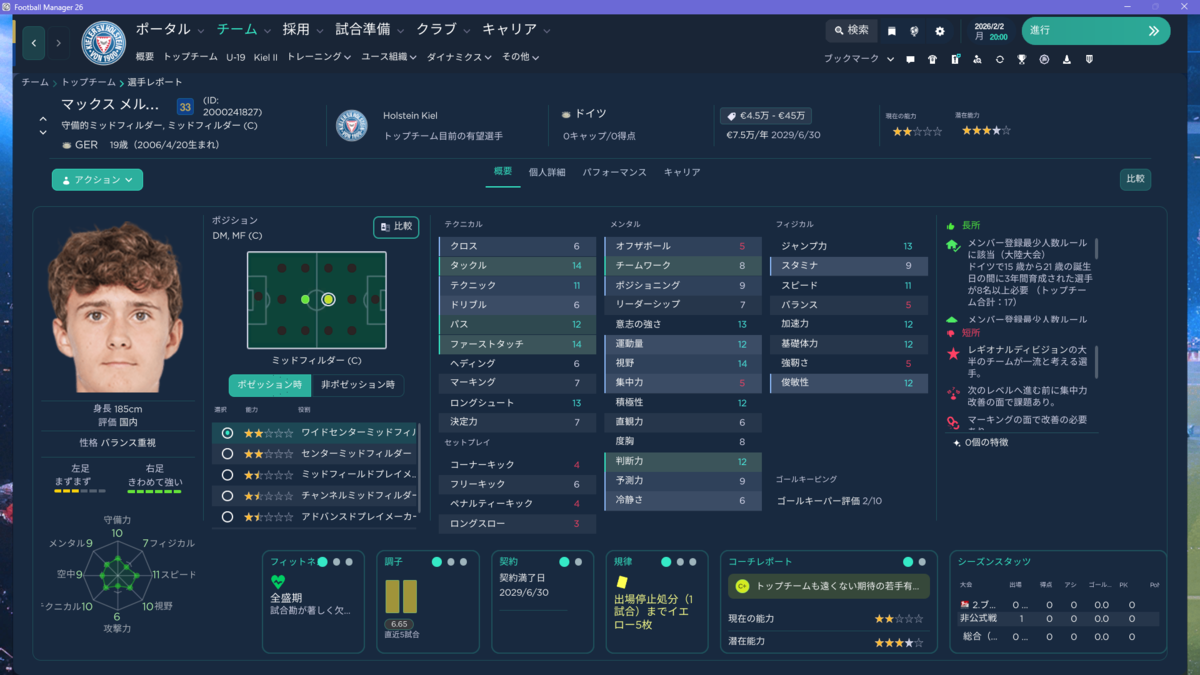Click the Holstein Kiel club crest in header
This screenshot has width=1200, height=675.
[x=102, y=43]
